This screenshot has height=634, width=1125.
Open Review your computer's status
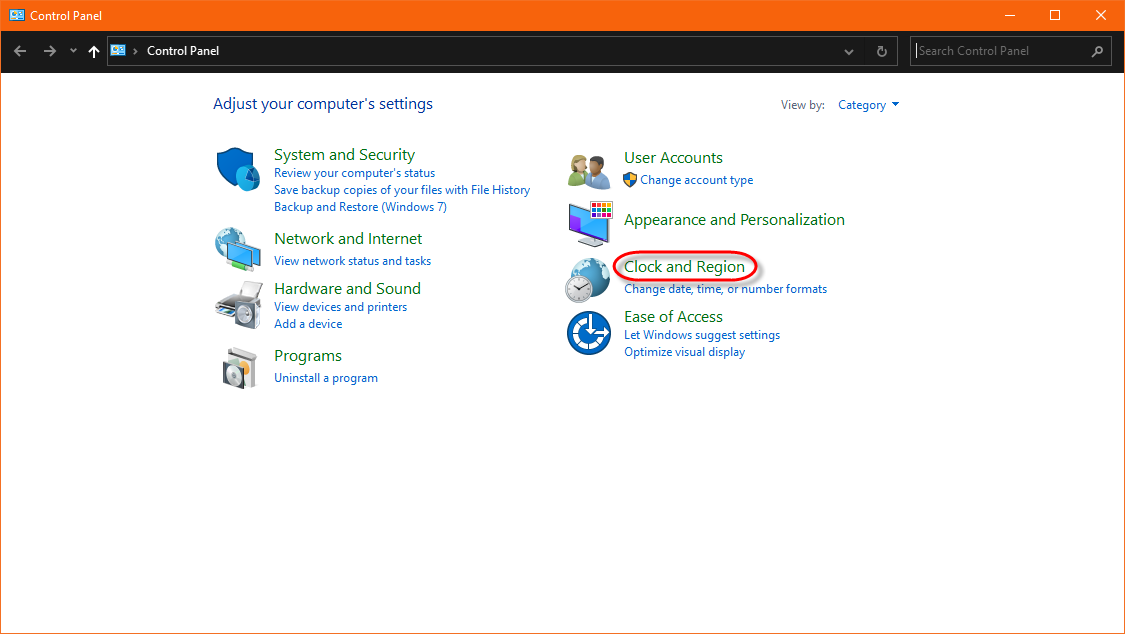[x=354, y=173]
